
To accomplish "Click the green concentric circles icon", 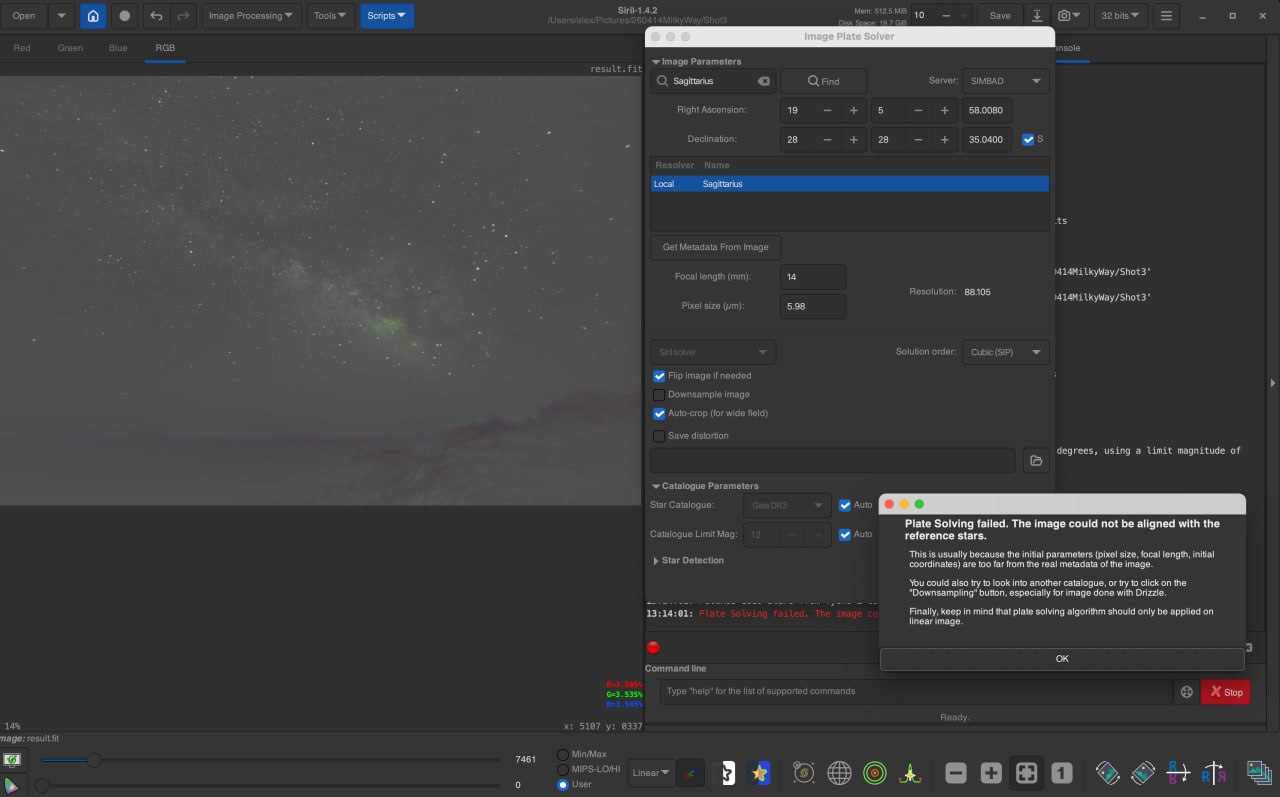I will pos(874,772).
